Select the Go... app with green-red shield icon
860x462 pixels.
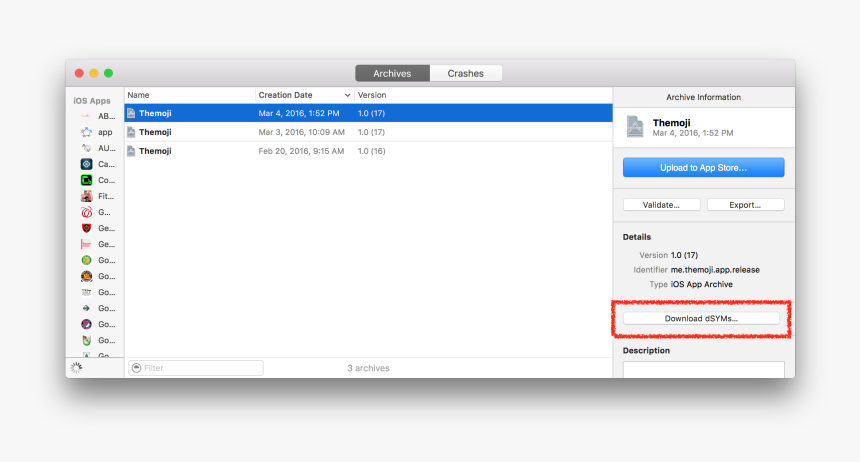[97, 340]
